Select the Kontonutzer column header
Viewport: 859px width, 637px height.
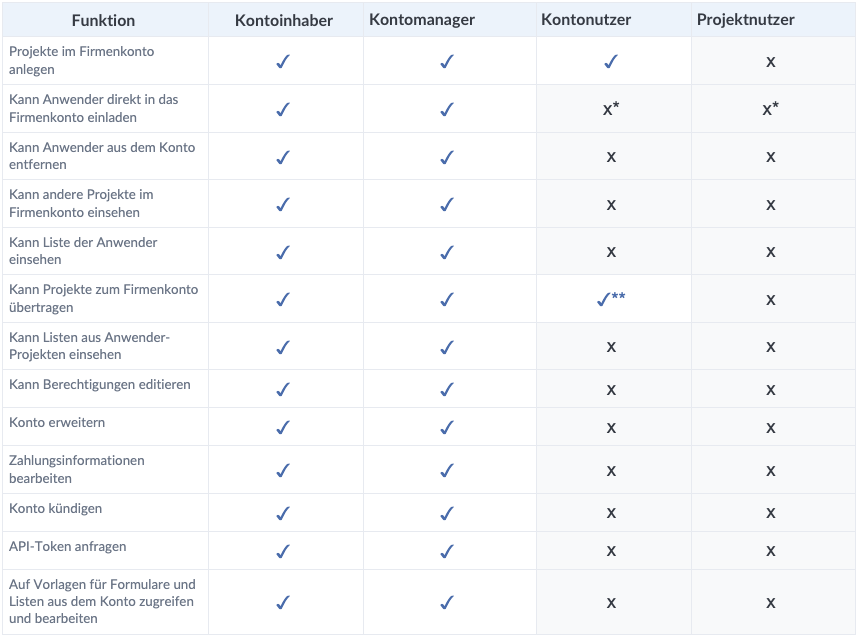point(586,20)
